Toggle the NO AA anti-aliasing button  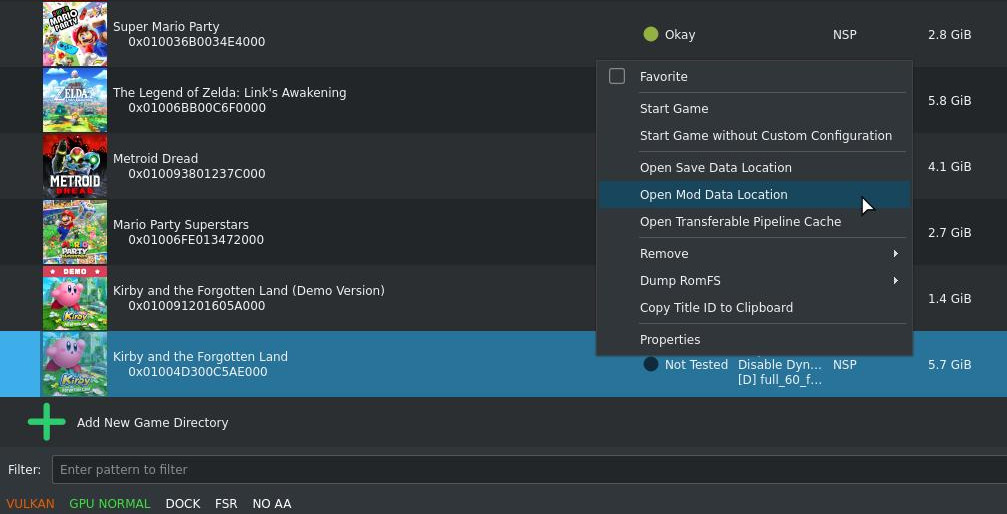click(x=272, y=504)
